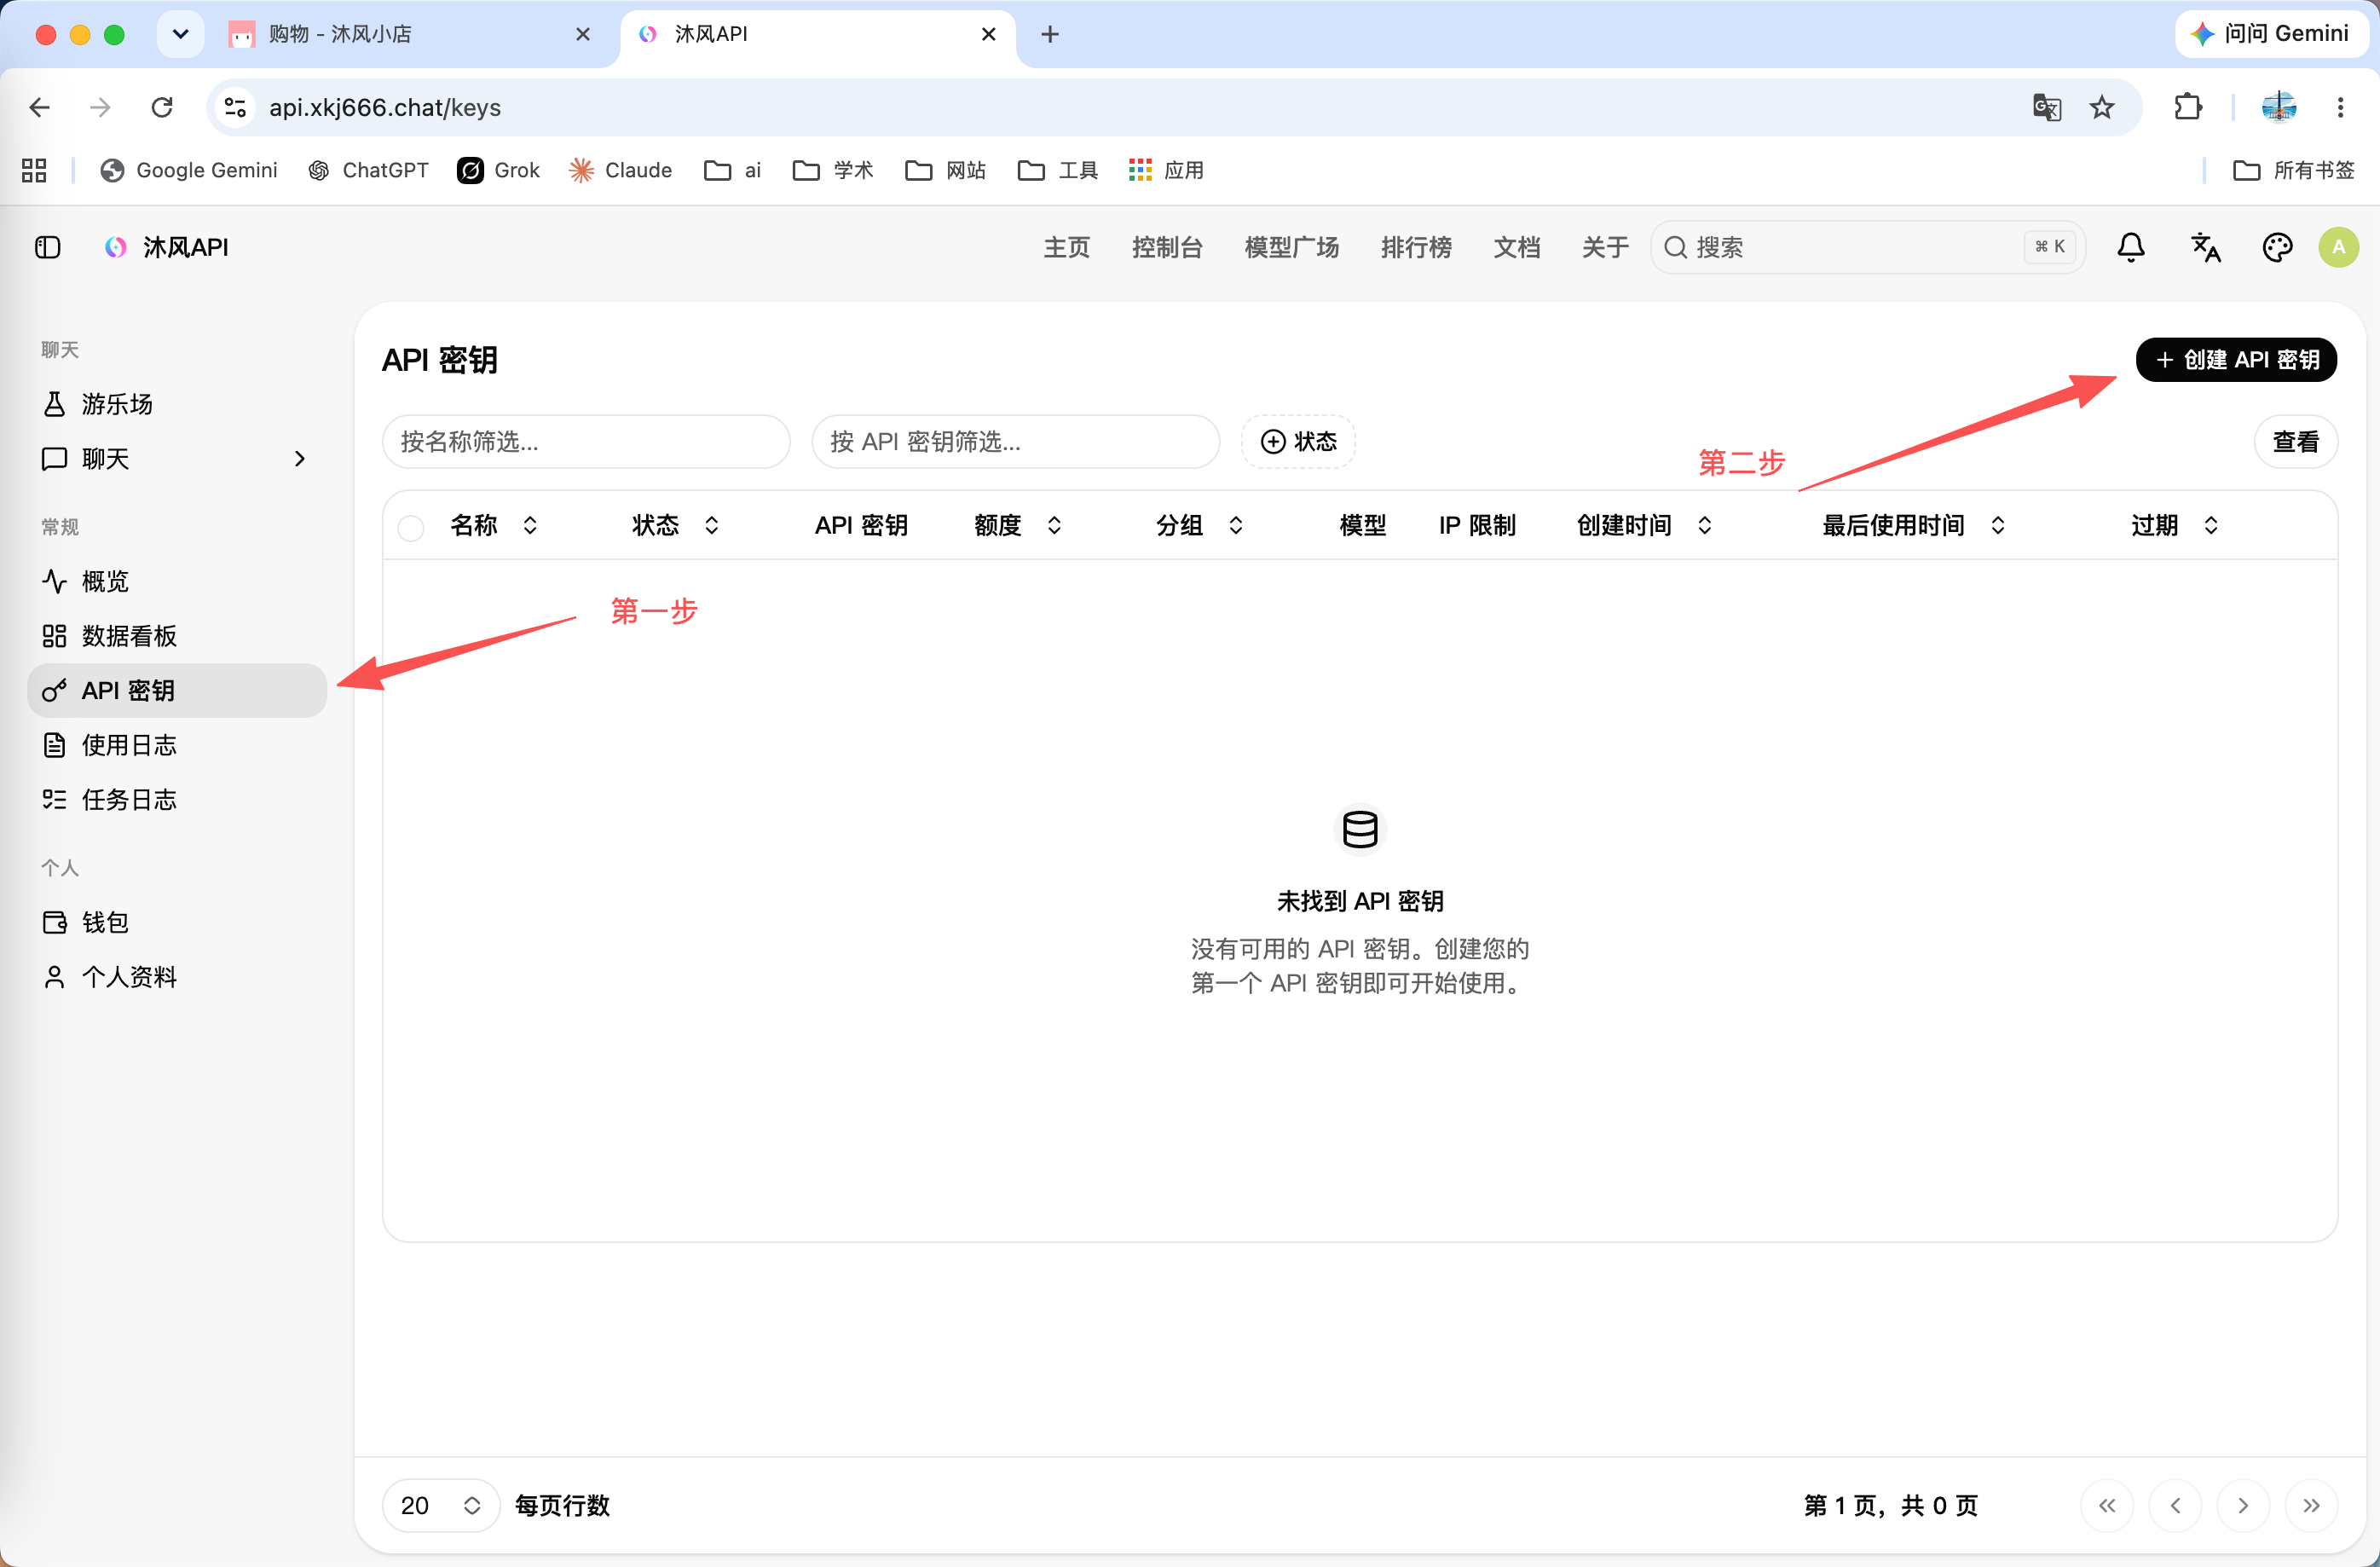The width and height of the screenshot is (2380, 1567).
Task: Click the browser forward arrow
Action: (100, 107)
